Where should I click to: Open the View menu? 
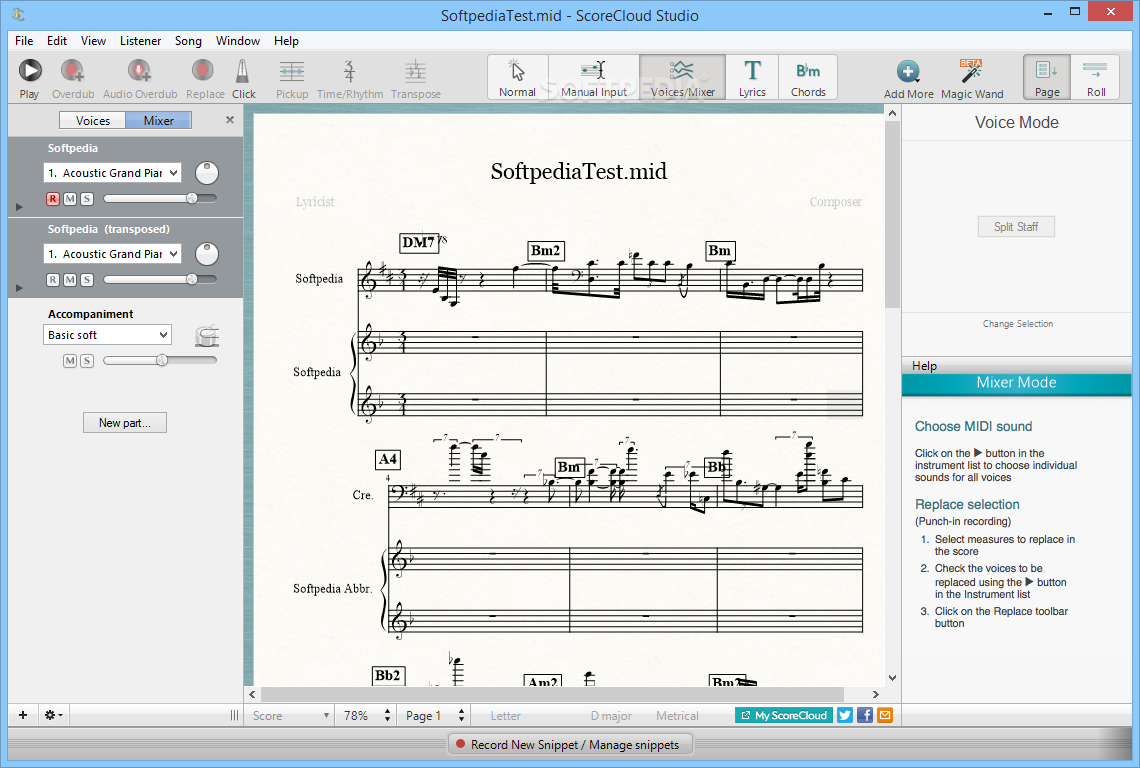pyautogui.click(x=93, y=41)
